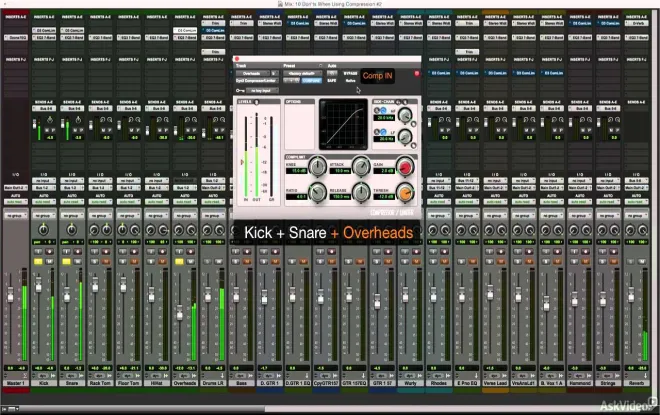Click the RATIO value field showing 4.0:1
The height and width of the screenshot is (415, 660).
[296, 197]
